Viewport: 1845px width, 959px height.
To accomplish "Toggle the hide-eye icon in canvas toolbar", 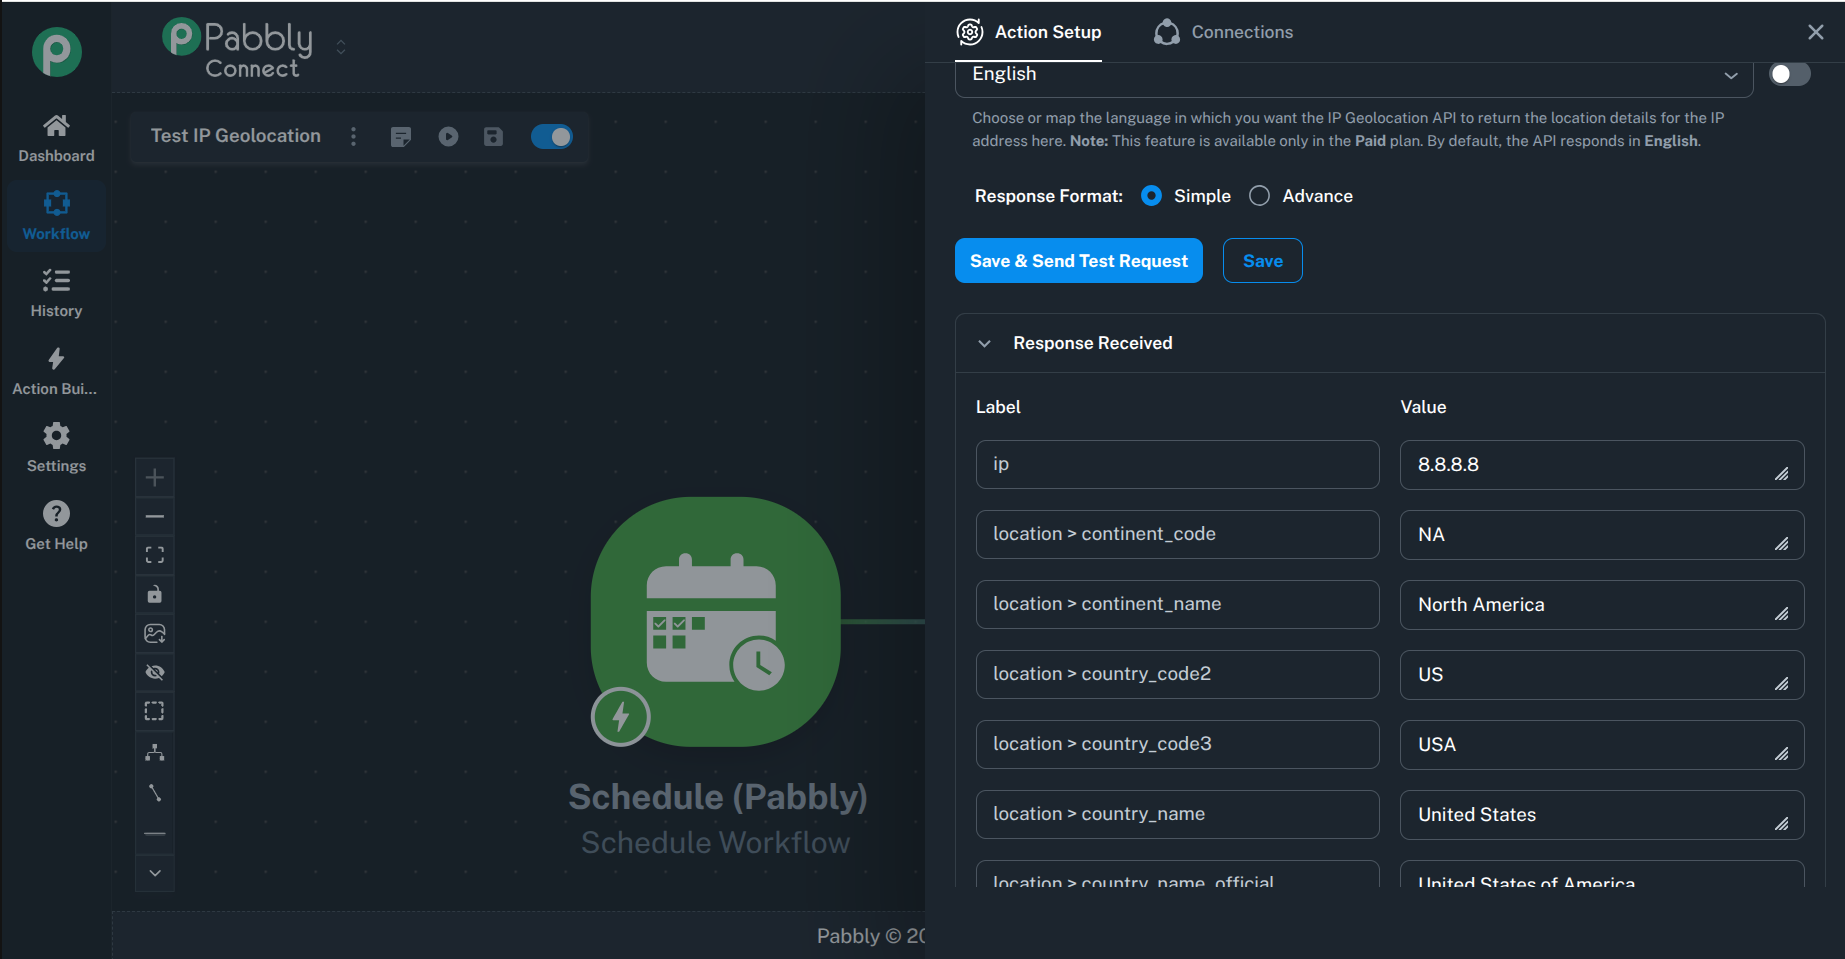I will click(x=155, y=672).
